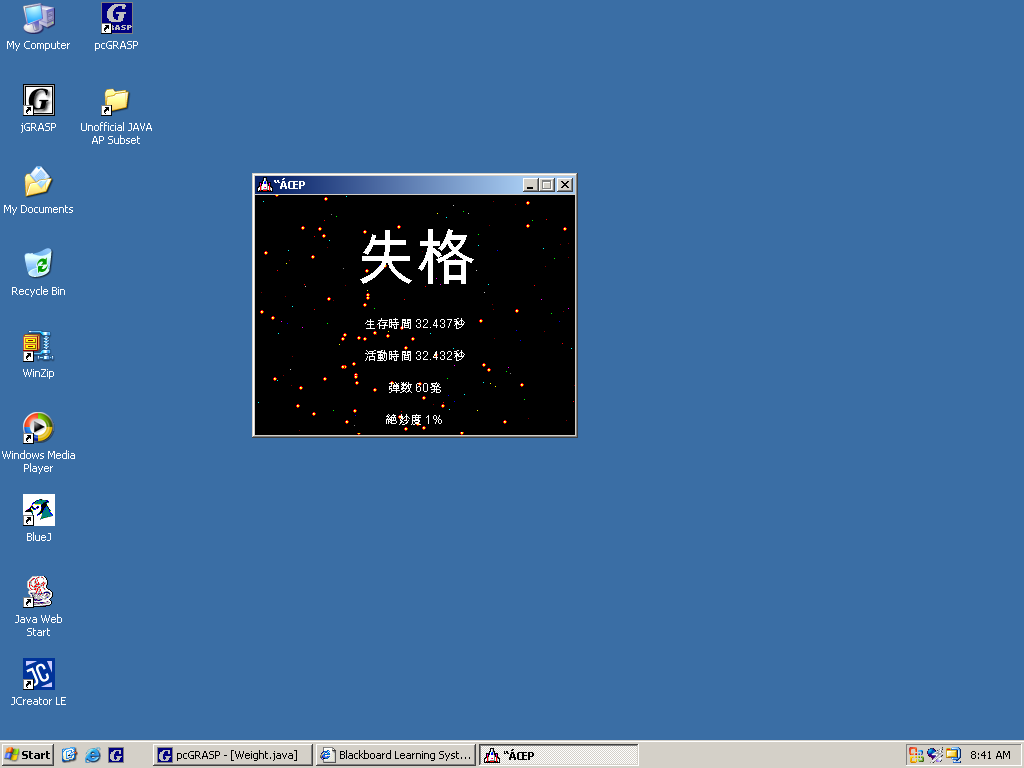The width and height of the screenshot is (1024, 768).
Task: Click the Start button
Action: (x=28, y=755)
